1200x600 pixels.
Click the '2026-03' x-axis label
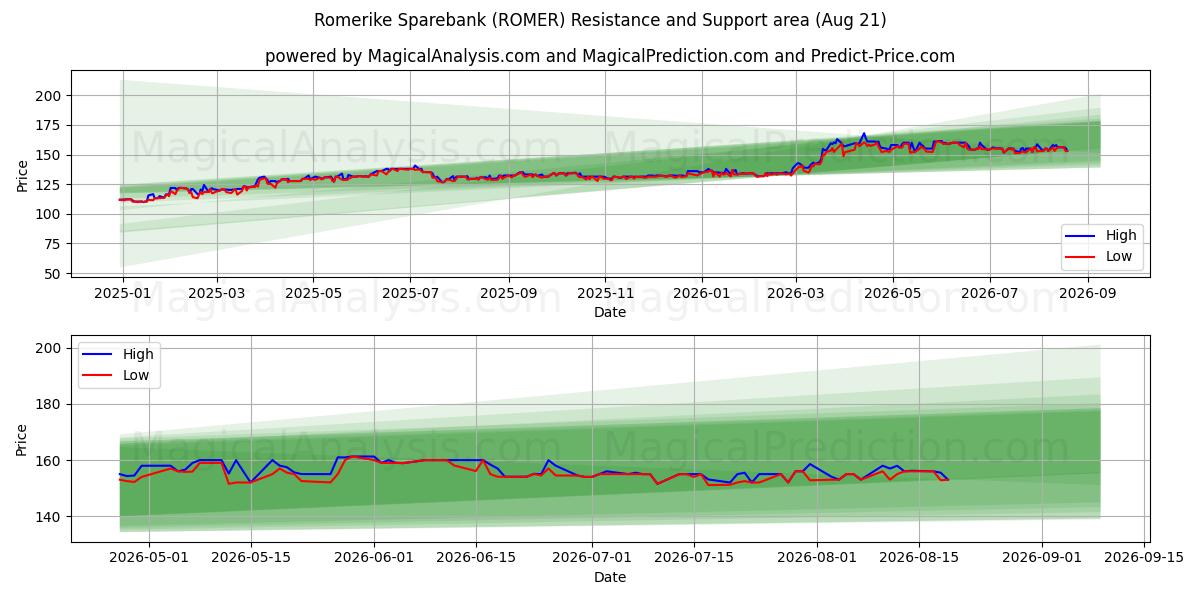click(x=795, y=294)
